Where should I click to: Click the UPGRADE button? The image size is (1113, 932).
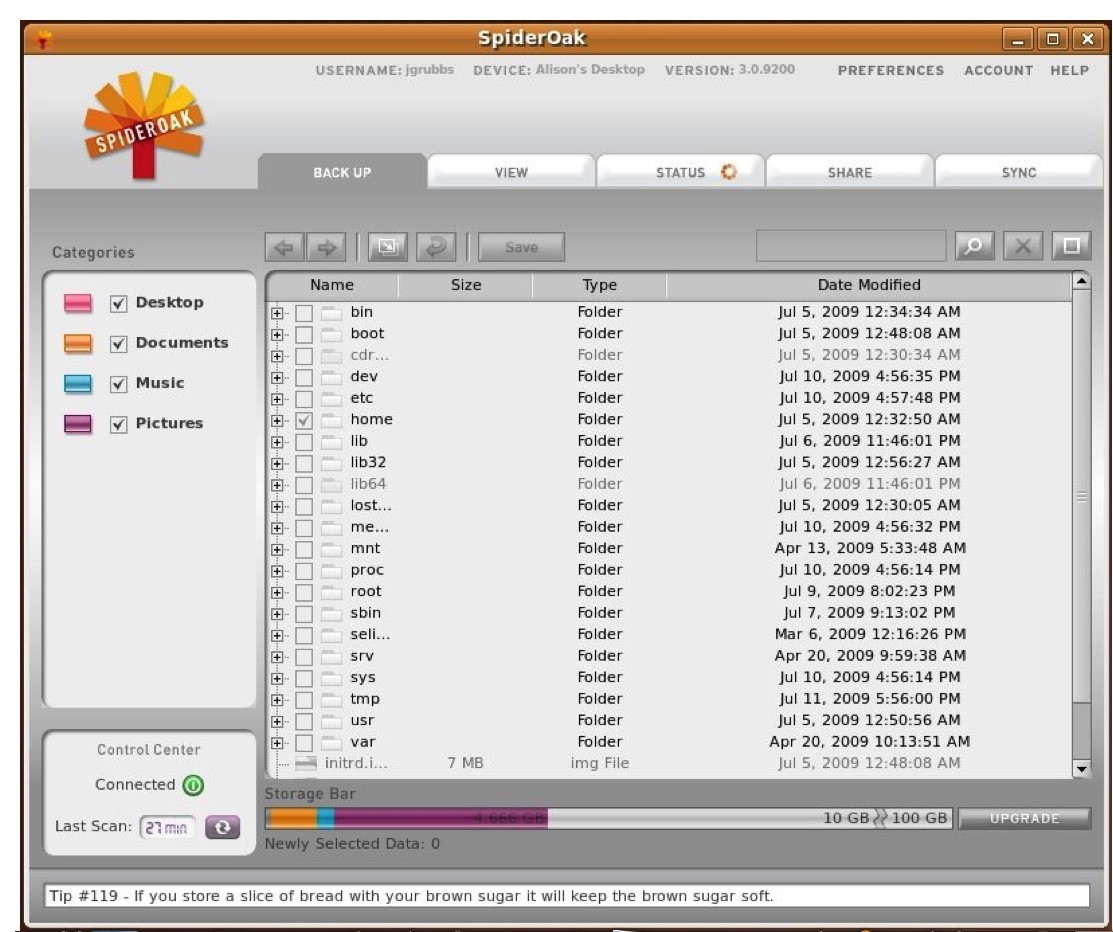pos(1024,818)
